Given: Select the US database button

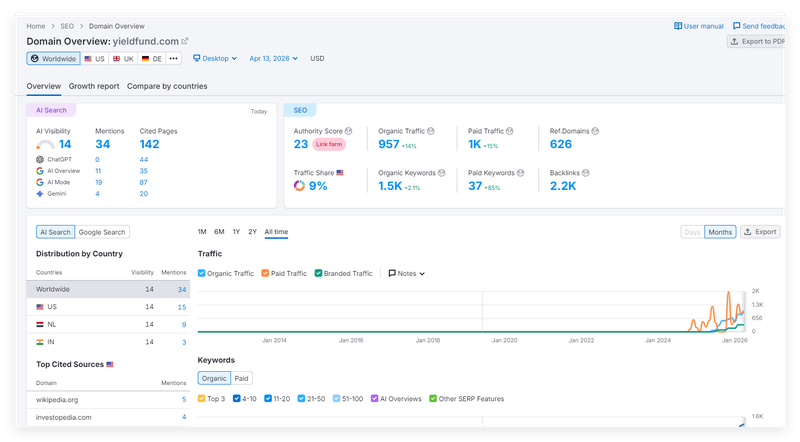Looking at the screenshot, I should (x=94, y=59).
